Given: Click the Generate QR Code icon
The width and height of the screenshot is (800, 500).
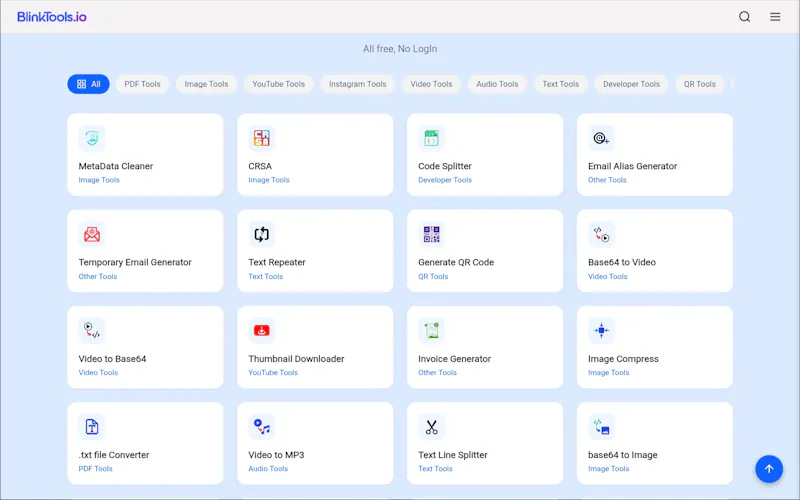Looking at the screenshot, I should click(x=432, y=235).
